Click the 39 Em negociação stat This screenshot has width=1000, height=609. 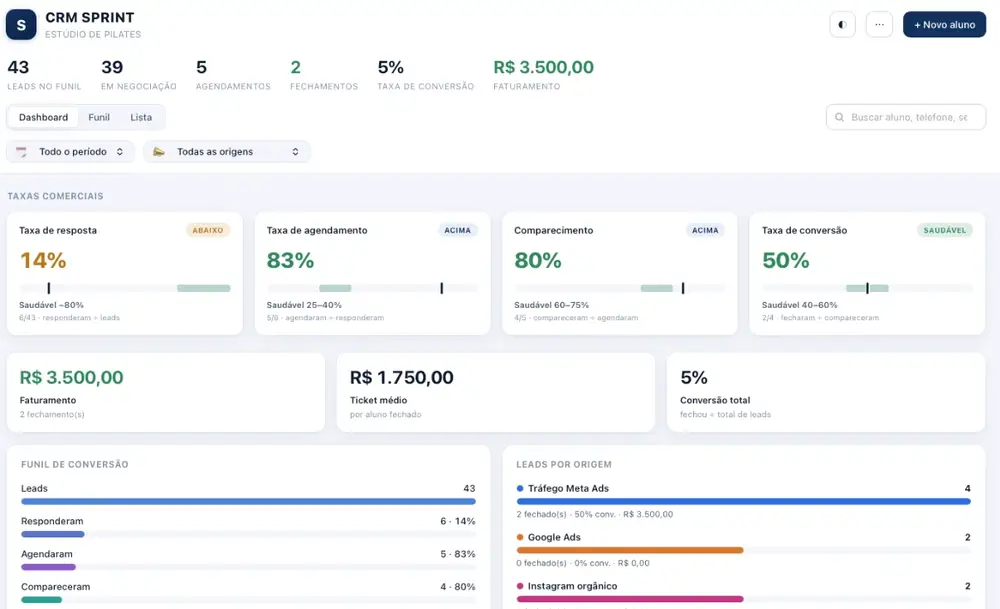[x=138, y=75]
